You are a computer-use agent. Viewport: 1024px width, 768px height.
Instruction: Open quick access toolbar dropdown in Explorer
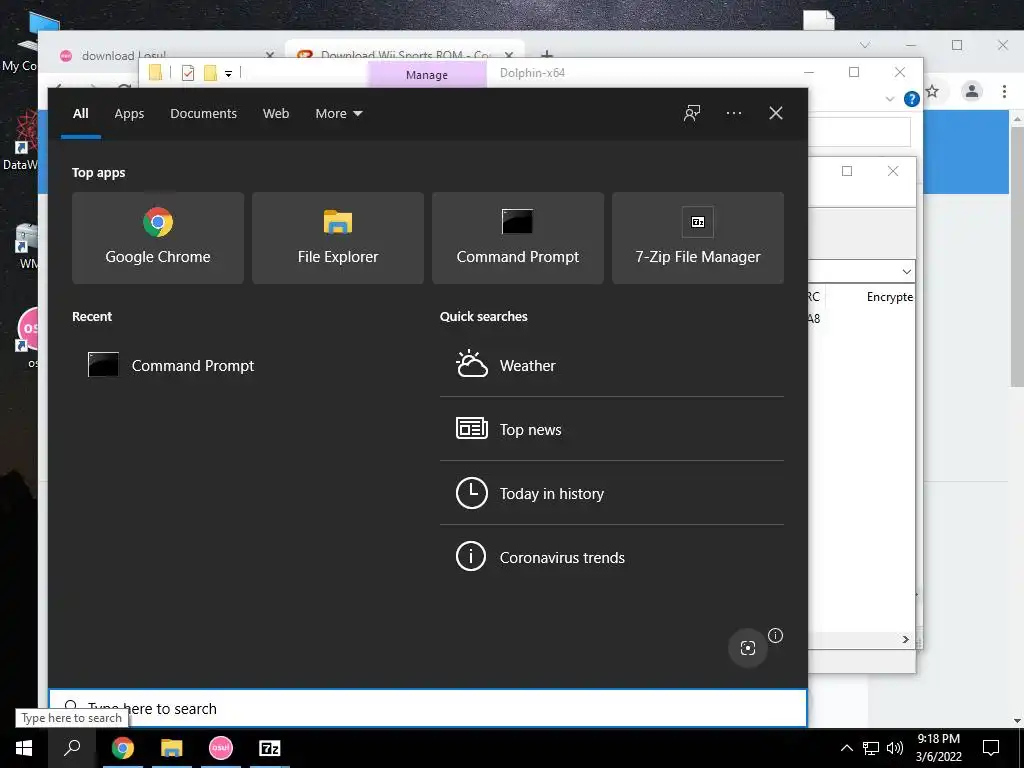[x=229, y=74]
